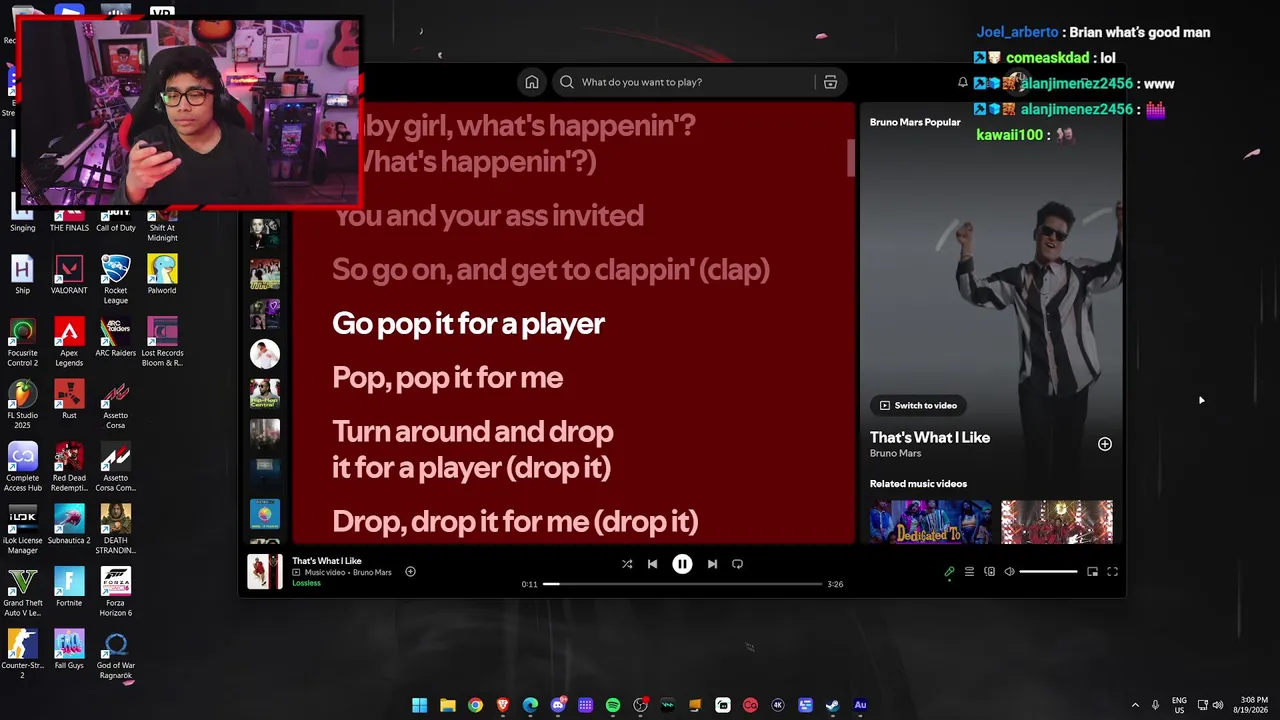Open Steam from the taskbar
Image resolution: width=1280 pixels, height=720 pixels.
(832, 705)
